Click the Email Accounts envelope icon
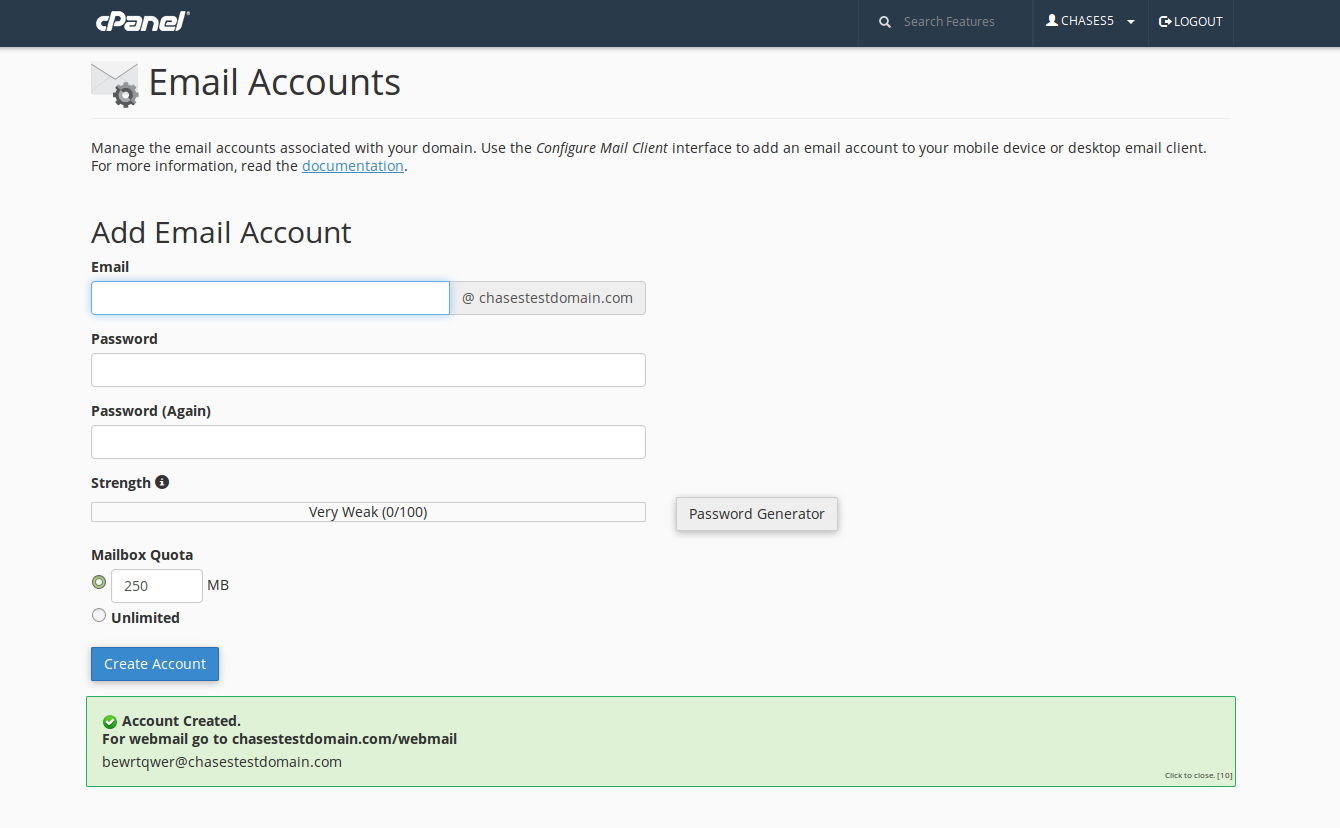The width and height of the screenshot is (1340, 828). point(114,84)
